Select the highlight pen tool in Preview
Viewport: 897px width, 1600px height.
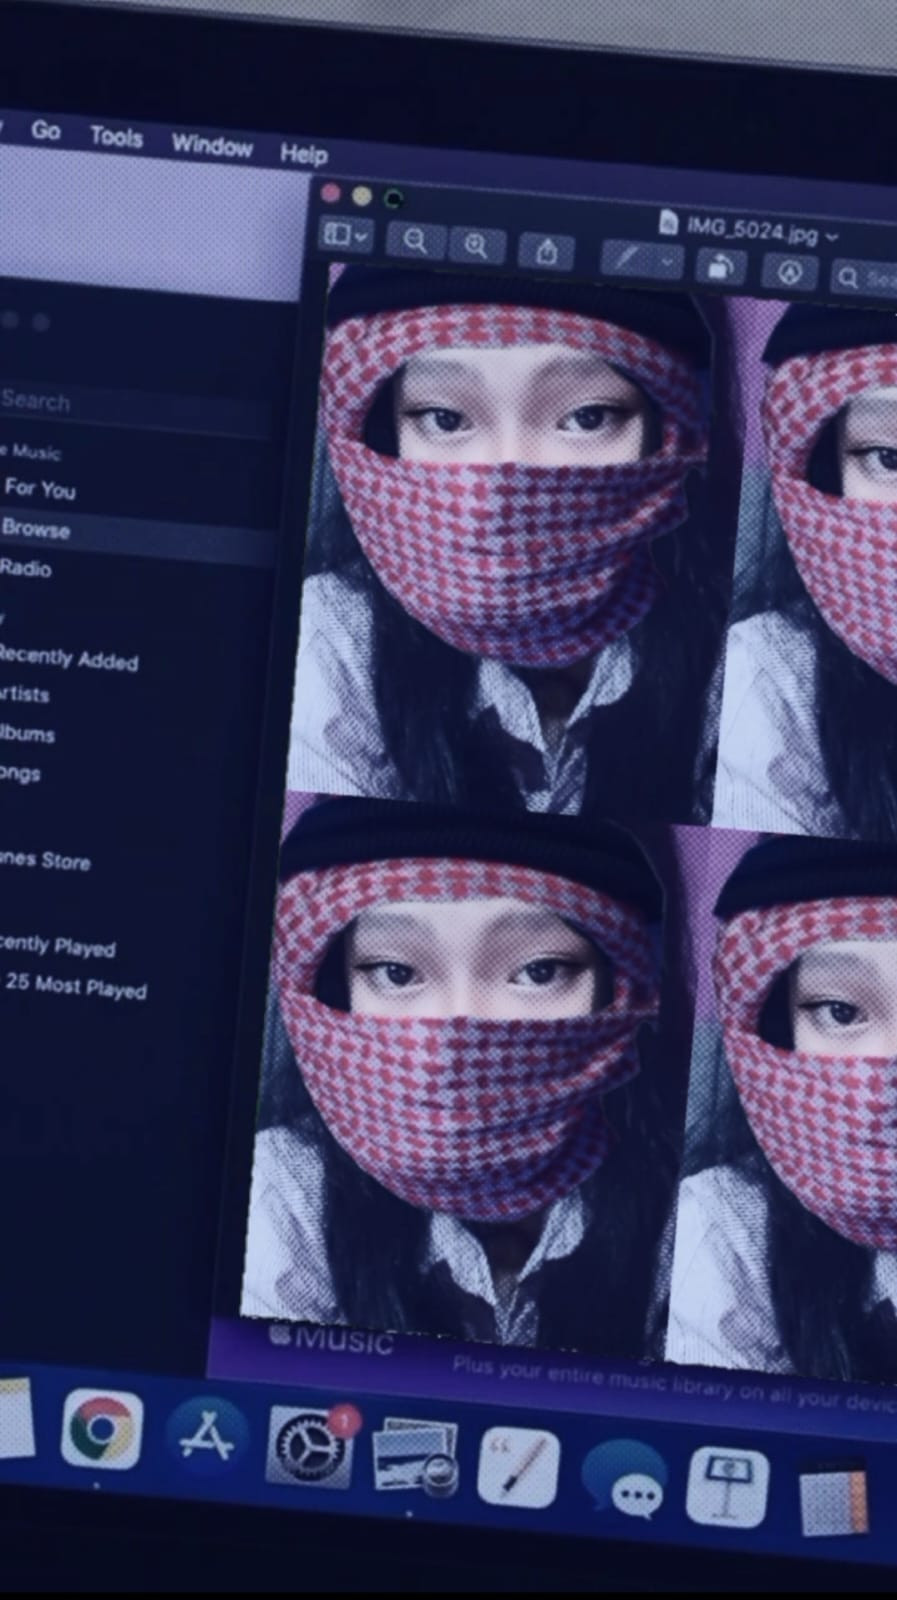pos(628,258)
